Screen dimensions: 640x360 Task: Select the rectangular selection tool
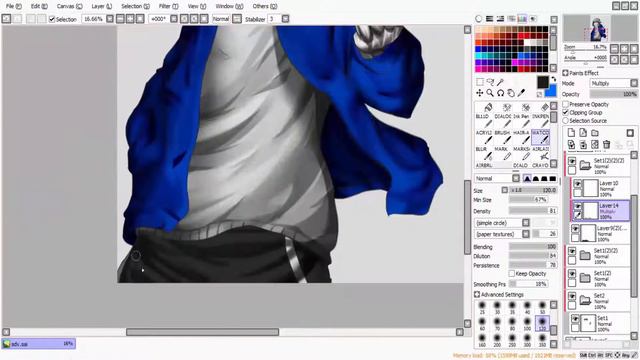point(480,82)
